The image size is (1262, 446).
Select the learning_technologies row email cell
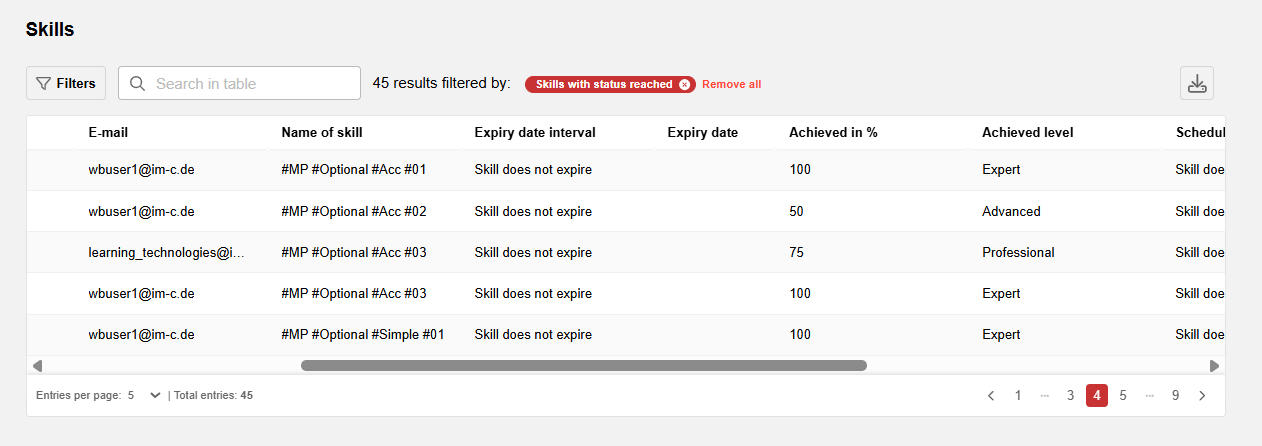pyautogui.click(x=166, y=253)
